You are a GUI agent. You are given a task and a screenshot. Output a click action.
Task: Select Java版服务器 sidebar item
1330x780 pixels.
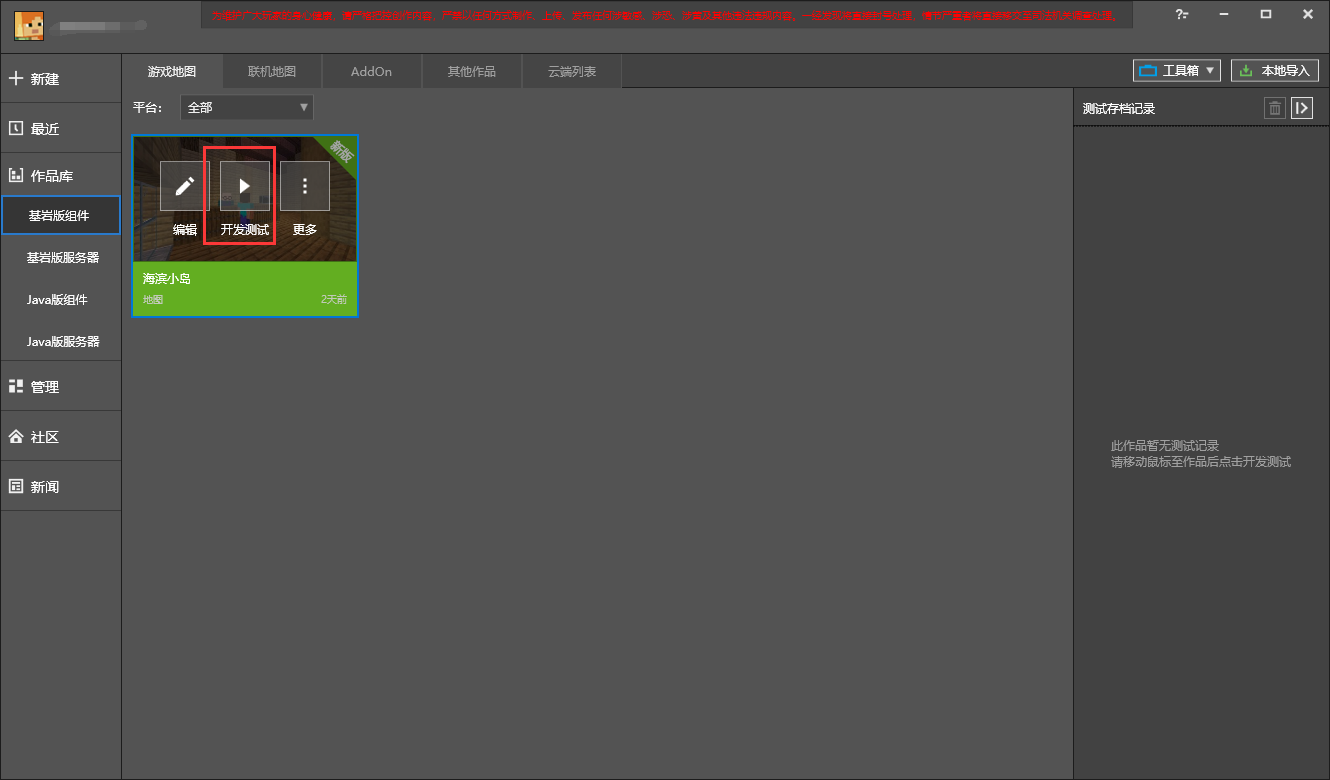tap(60, 341)
